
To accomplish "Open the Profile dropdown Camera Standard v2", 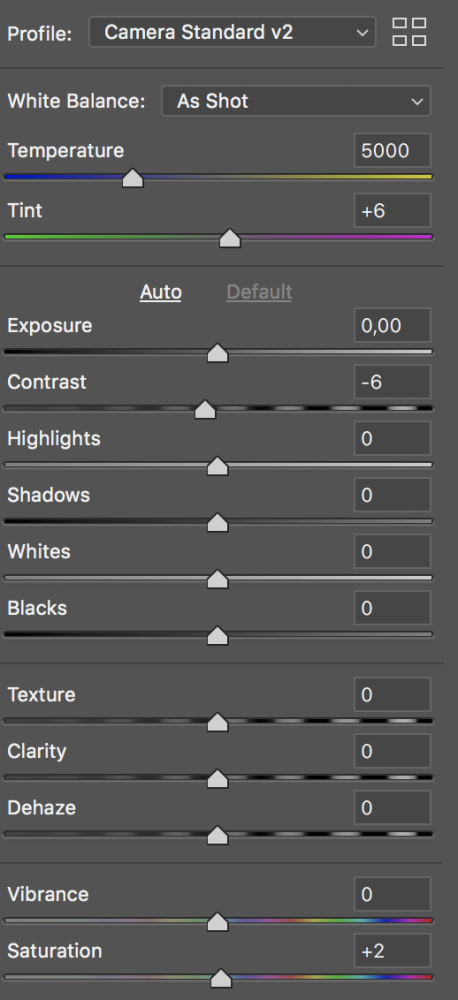I will tap(232, 32).
